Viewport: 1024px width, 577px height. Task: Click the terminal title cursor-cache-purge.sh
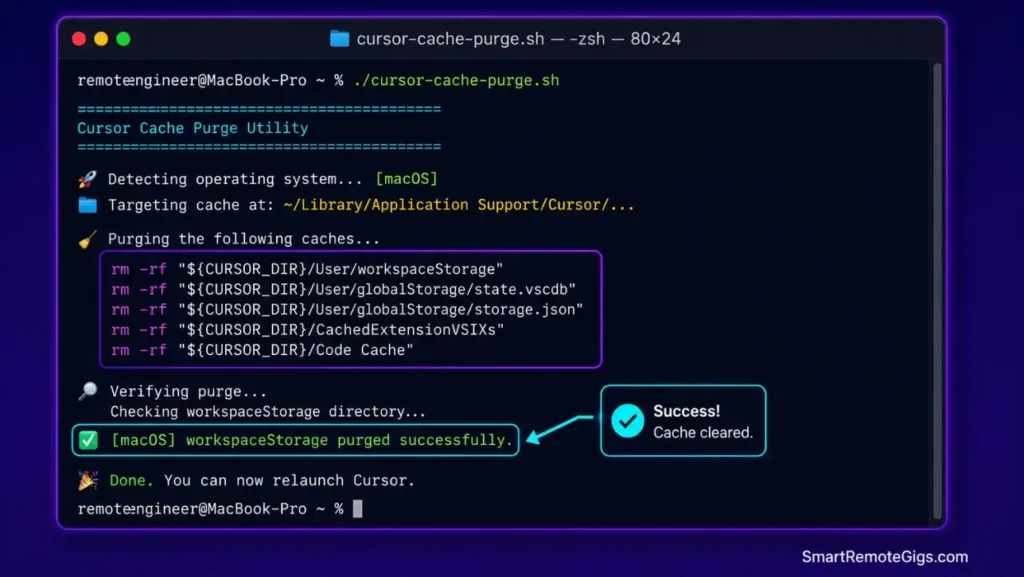click(x=451, y=39)
